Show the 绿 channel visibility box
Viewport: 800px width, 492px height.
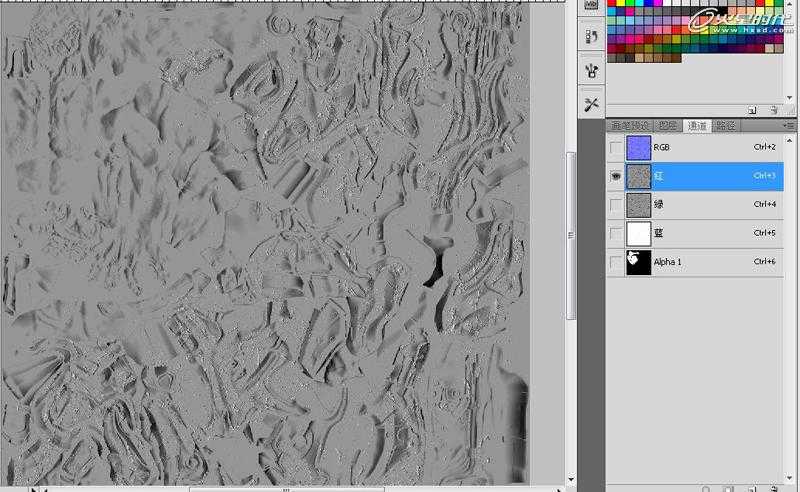pos(616,205)
